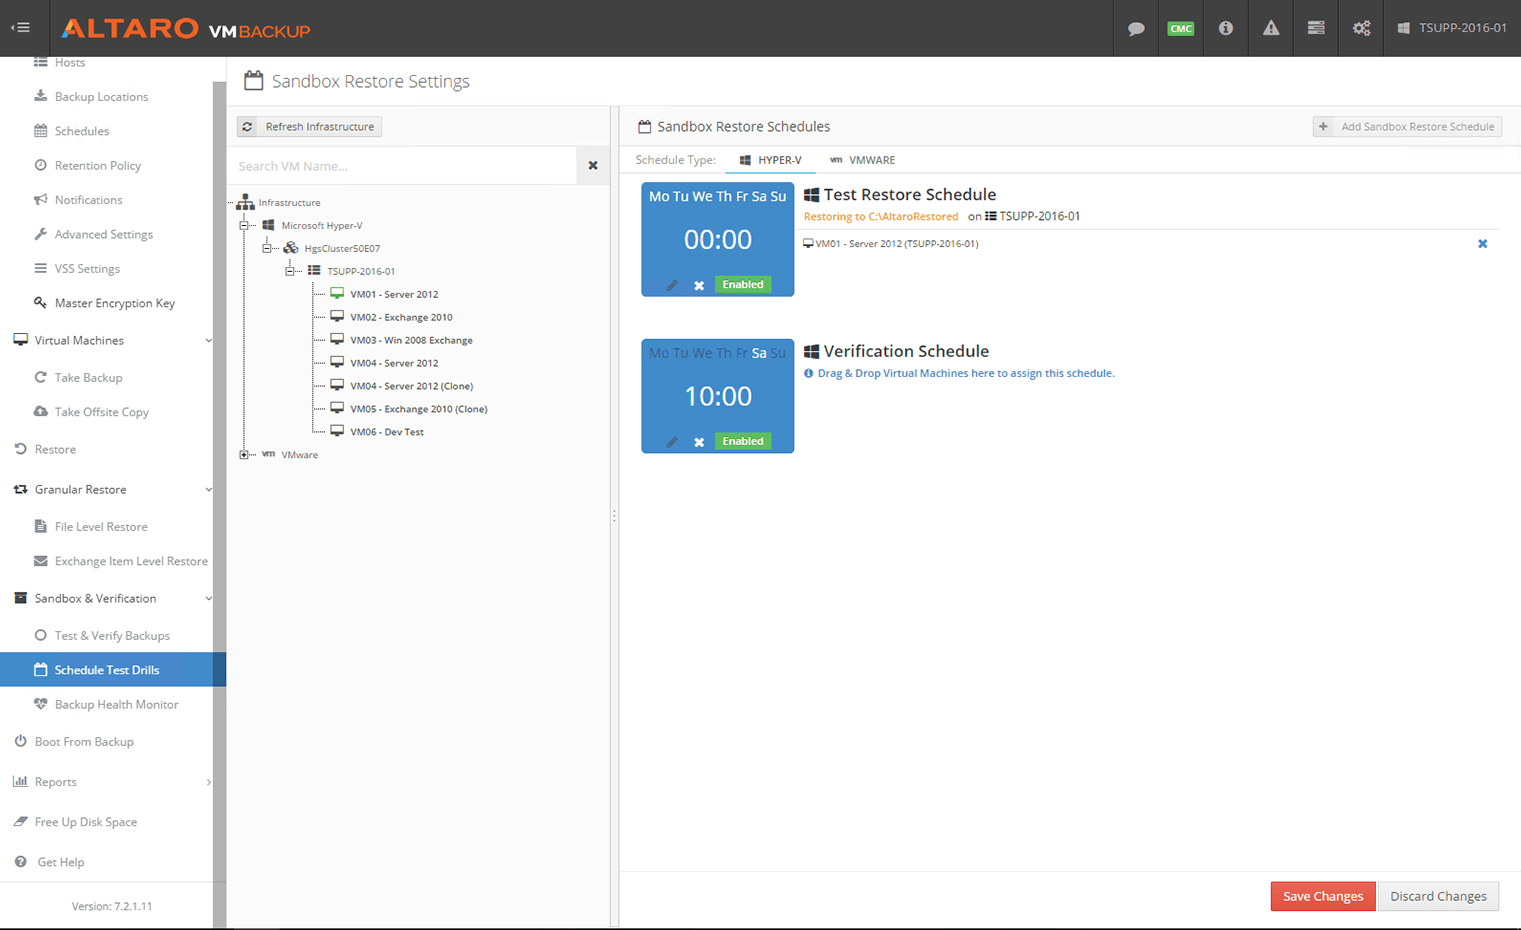Open the warning triangle alerts icon

(x=1271, y=28)
